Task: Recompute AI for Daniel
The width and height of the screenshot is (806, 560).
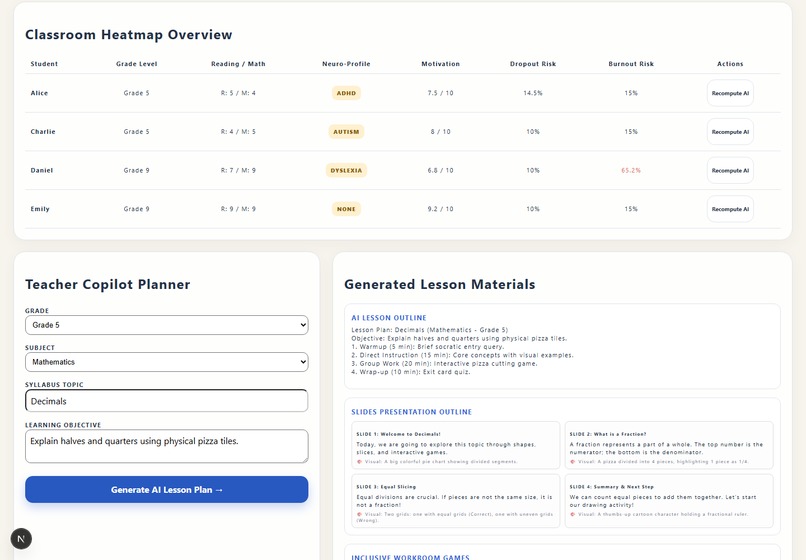Action: point(730,170)
